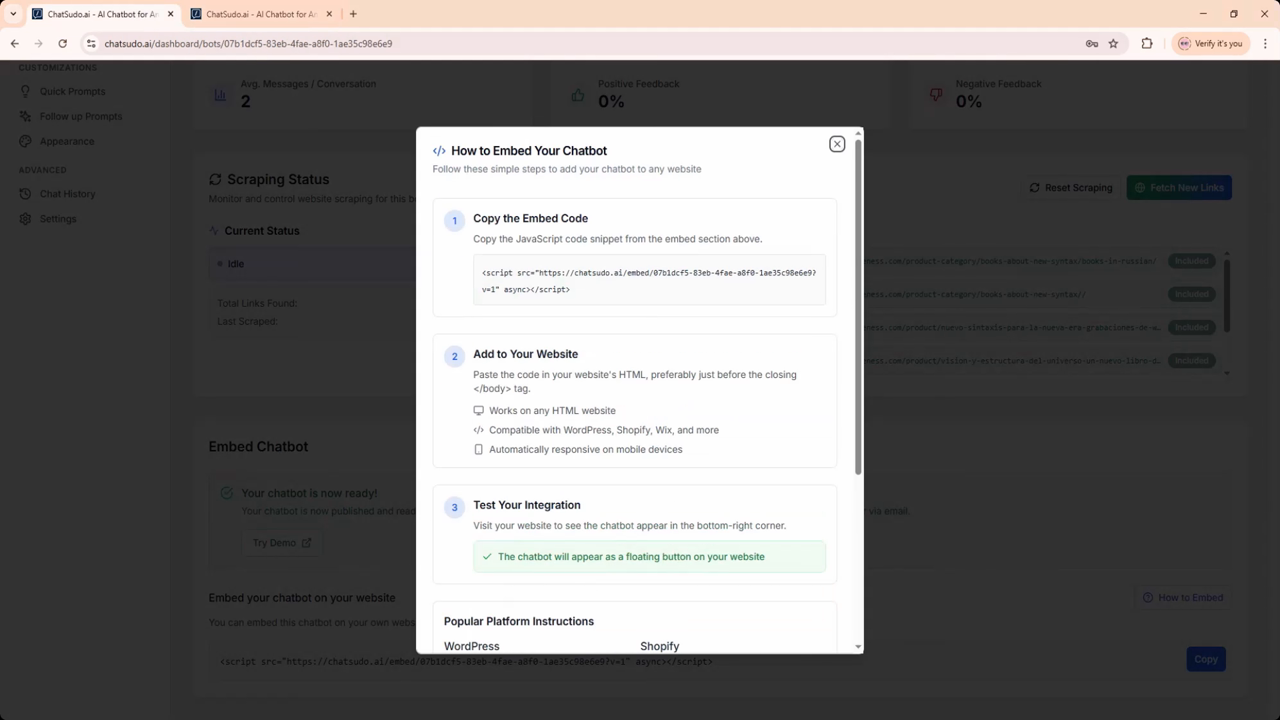Viewport: 1280px width, 720px height.
Task: Click the thumbs-up Positive Feedback icon
Action: tap(578, 95)
